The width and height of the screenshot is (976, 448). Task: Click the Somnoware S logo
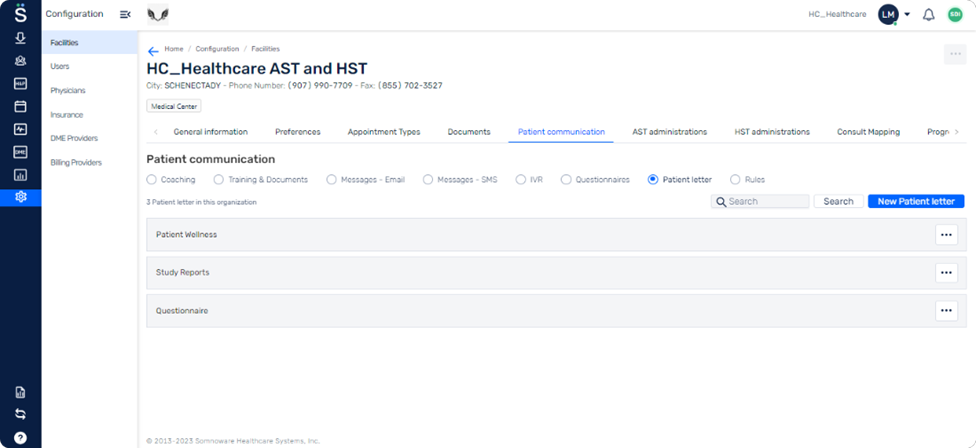[21, 12]
